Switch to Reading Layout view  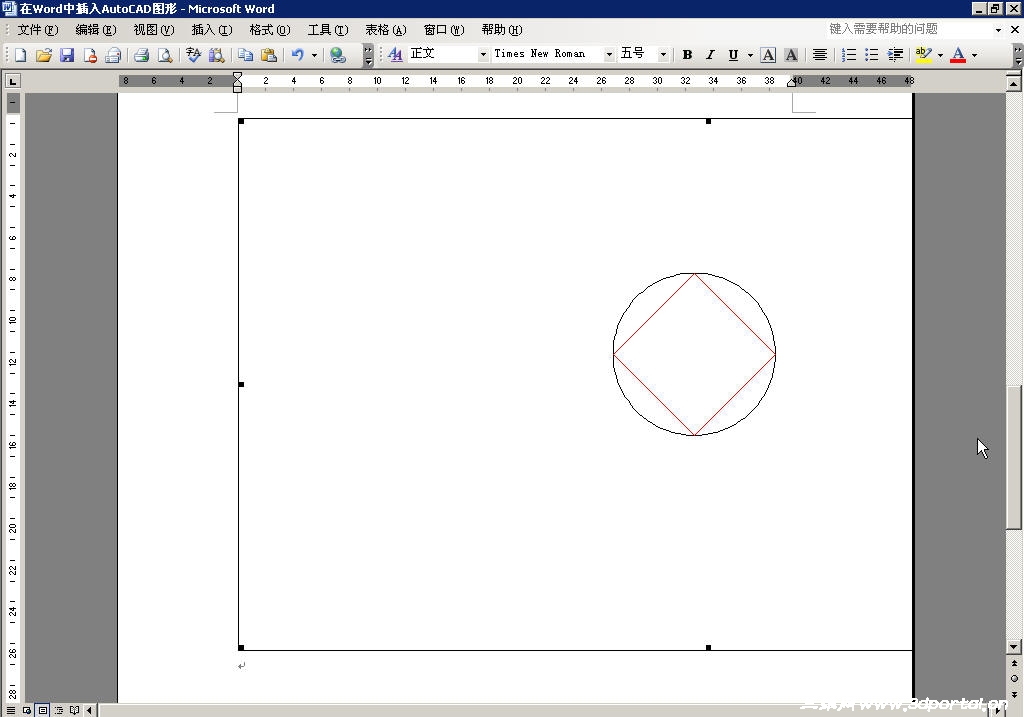[74, 710]
